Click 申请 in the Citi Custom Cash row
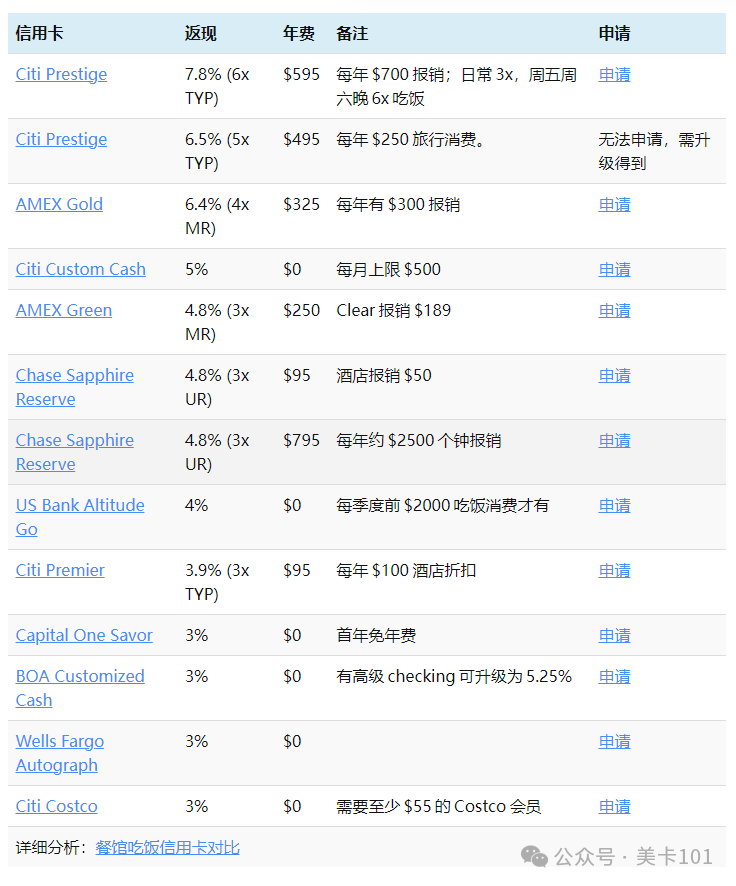The image size is (736, 886). point(615,270)
